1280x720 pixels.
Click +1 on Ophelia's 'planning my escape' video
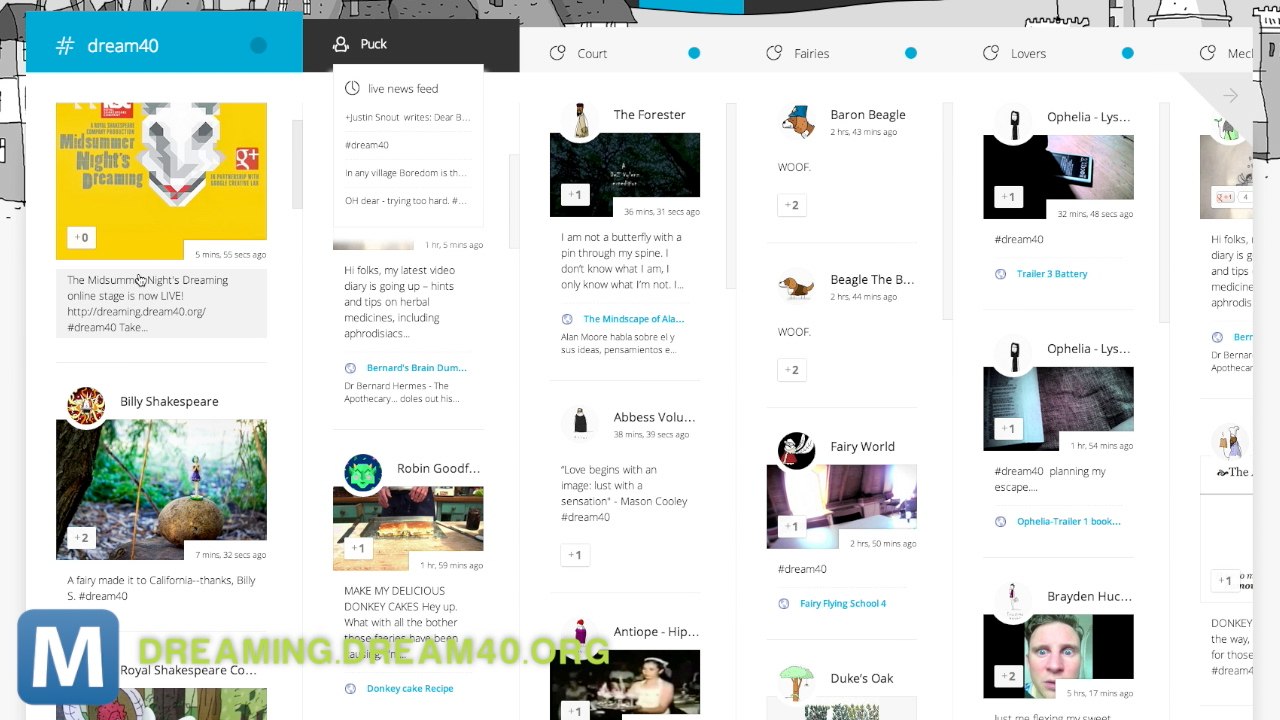coord(1008,429)
